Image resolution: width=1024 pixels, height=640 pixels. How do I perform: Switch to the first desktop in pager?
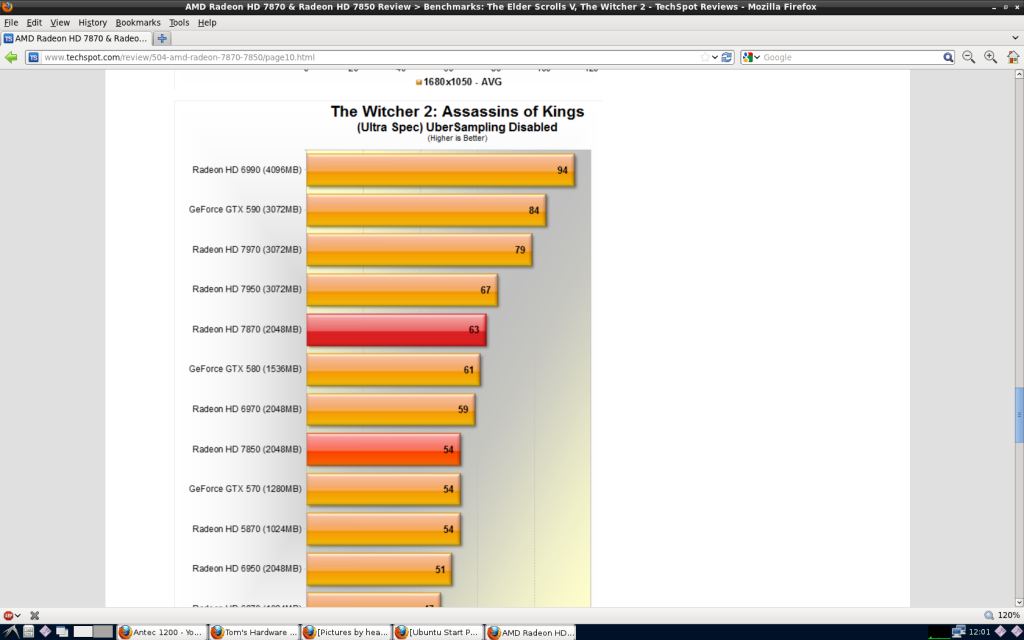tap(83, 632)
